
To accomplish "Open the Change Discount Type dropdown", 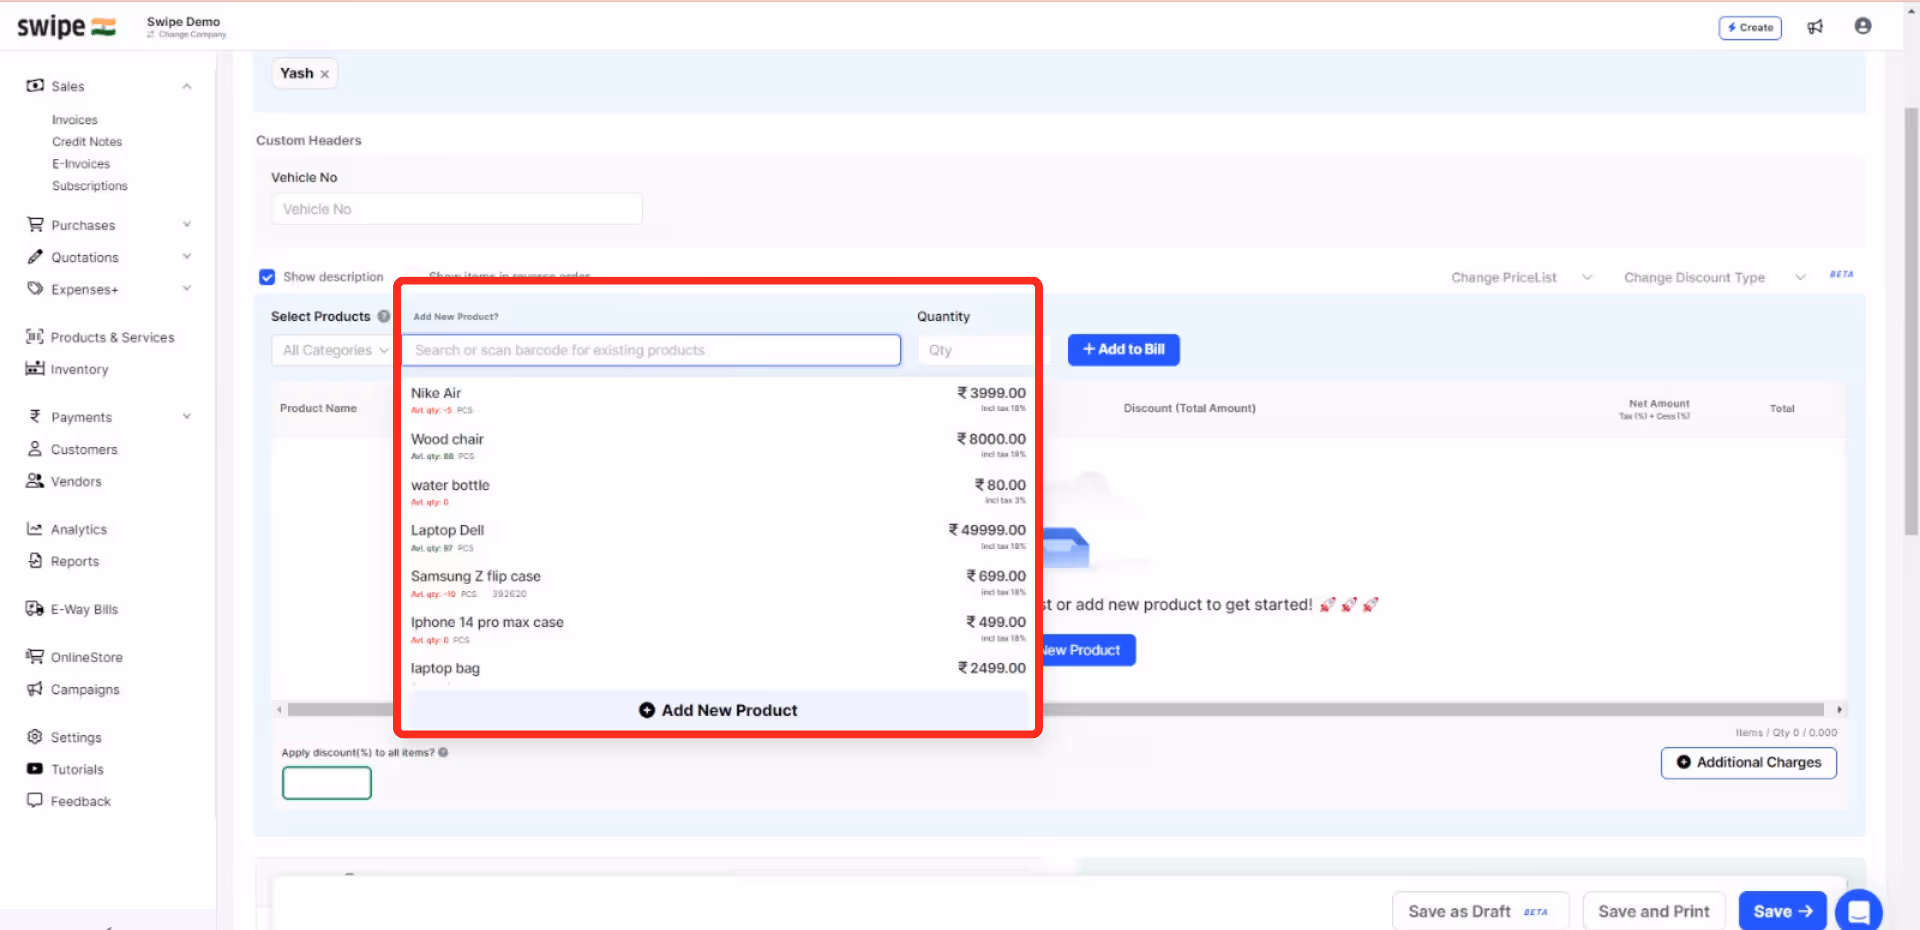I will click(1714, 277).
